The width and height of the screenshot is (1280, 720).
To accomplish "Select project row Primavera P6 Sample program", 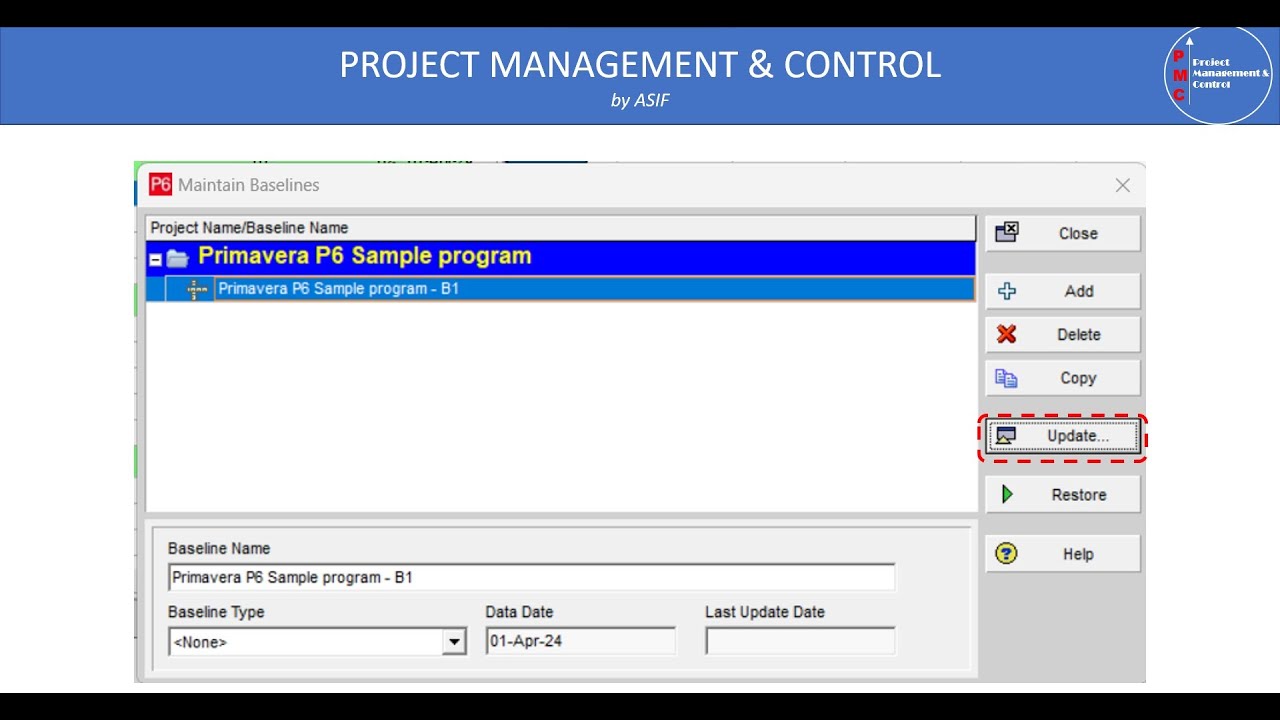I will pyautogui.click(x=560, y=257).
